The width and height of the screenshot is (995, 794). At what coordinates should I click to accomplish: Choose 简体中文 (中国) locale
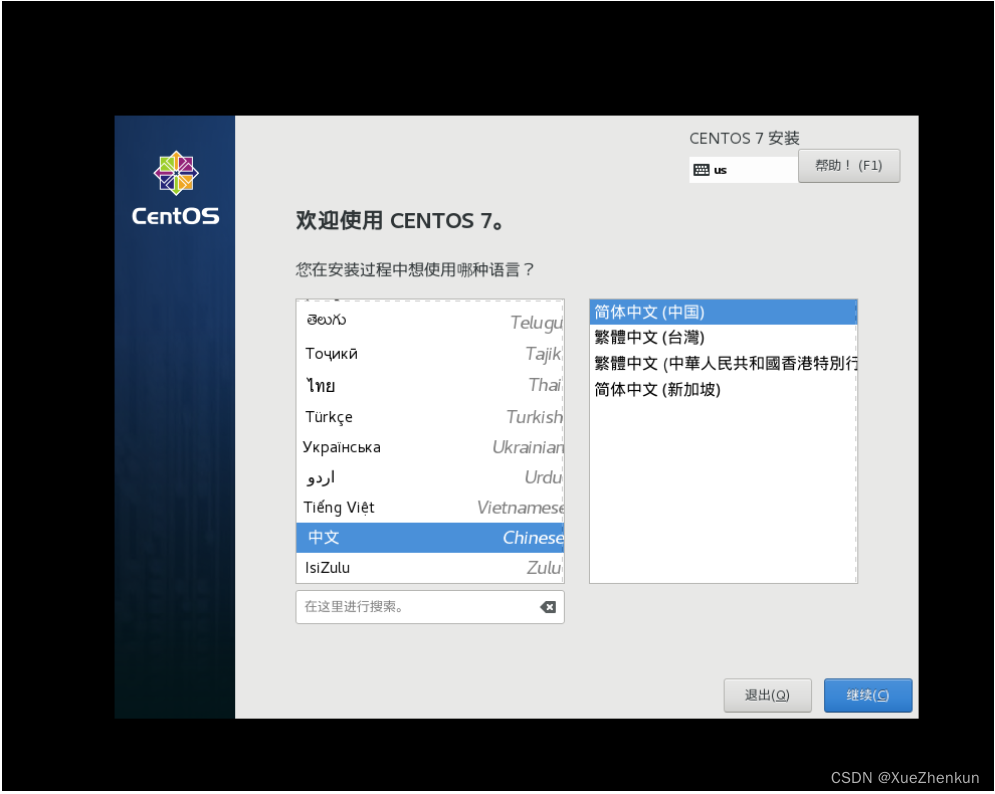(723, 312)
